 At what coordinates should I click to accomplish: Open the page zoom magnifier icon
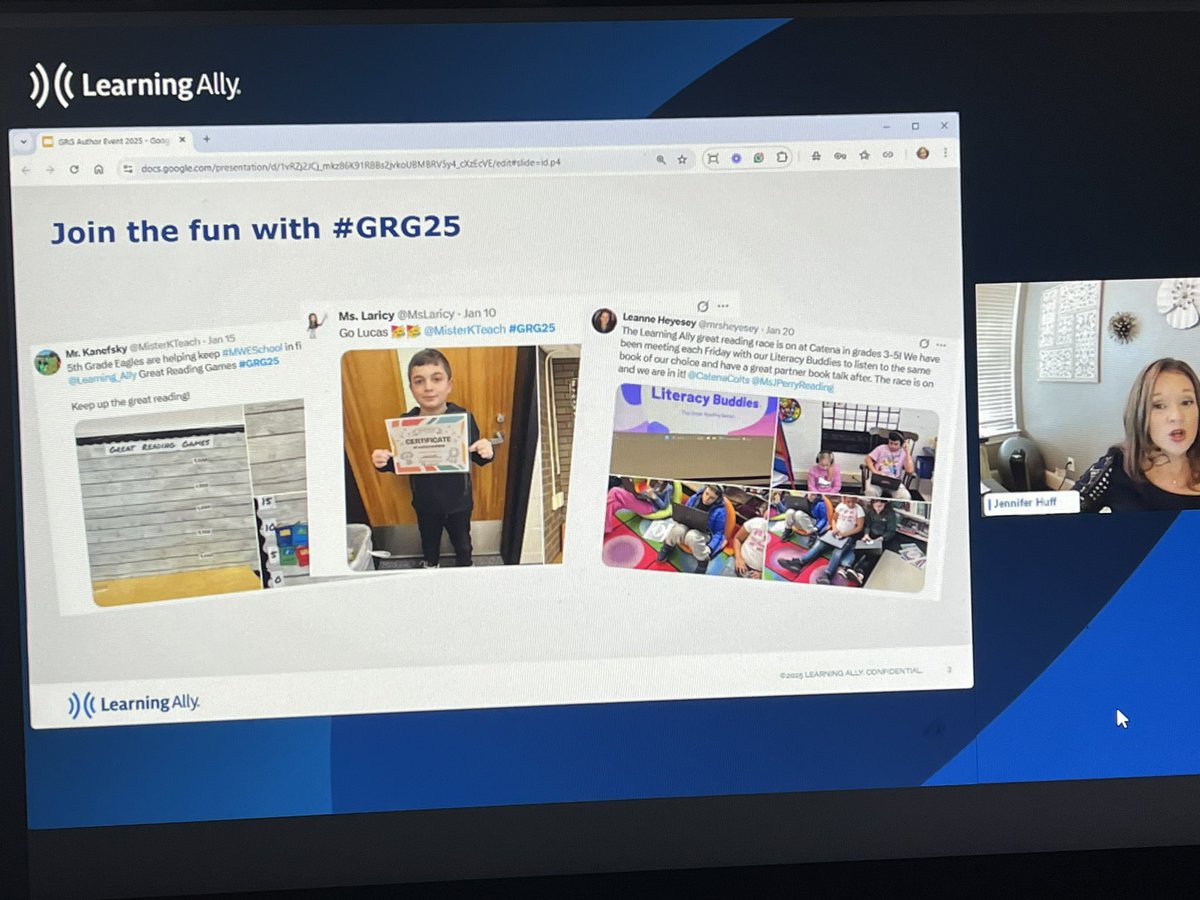point(660,159)
